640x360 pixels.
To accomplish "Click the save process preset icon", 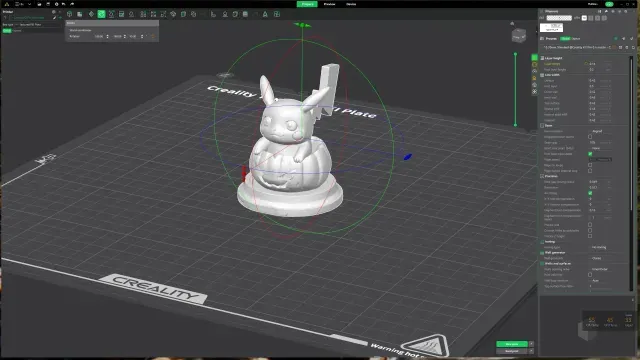I will point(621,47).
